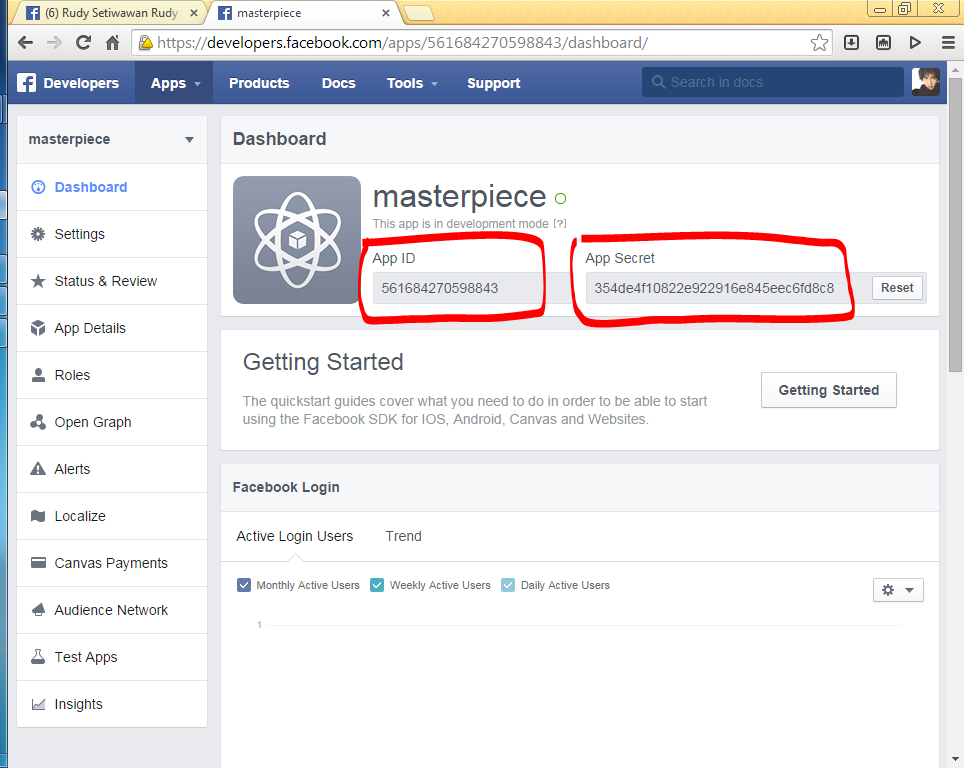The height and width of the screenshot is (768, 964).
Task: Close the Rudy Setiawan browser tab
Action: [194, 13]
